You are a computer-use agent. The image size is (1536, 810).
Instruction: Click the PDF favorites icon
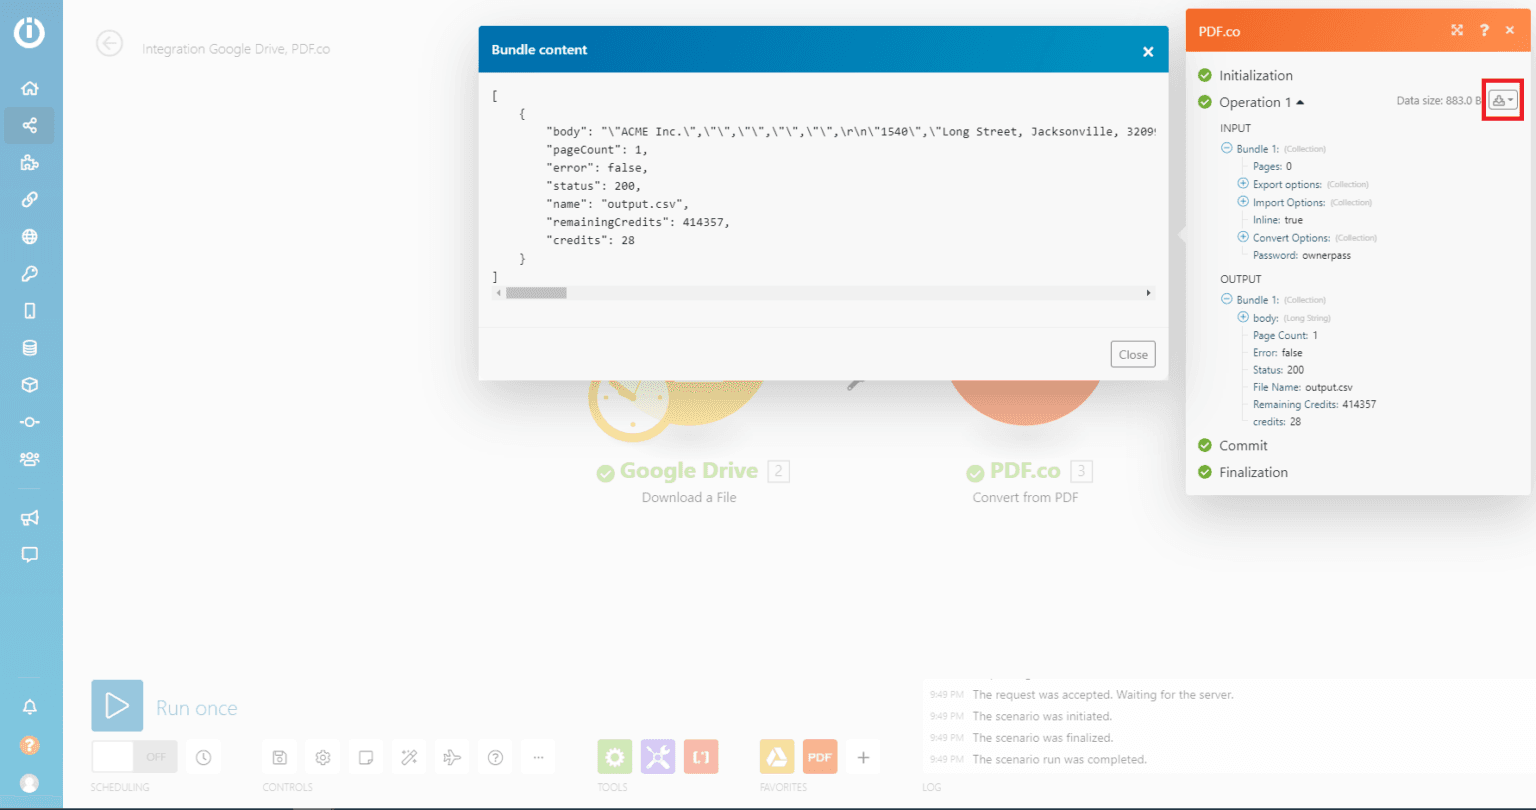[x=820, y=757]
